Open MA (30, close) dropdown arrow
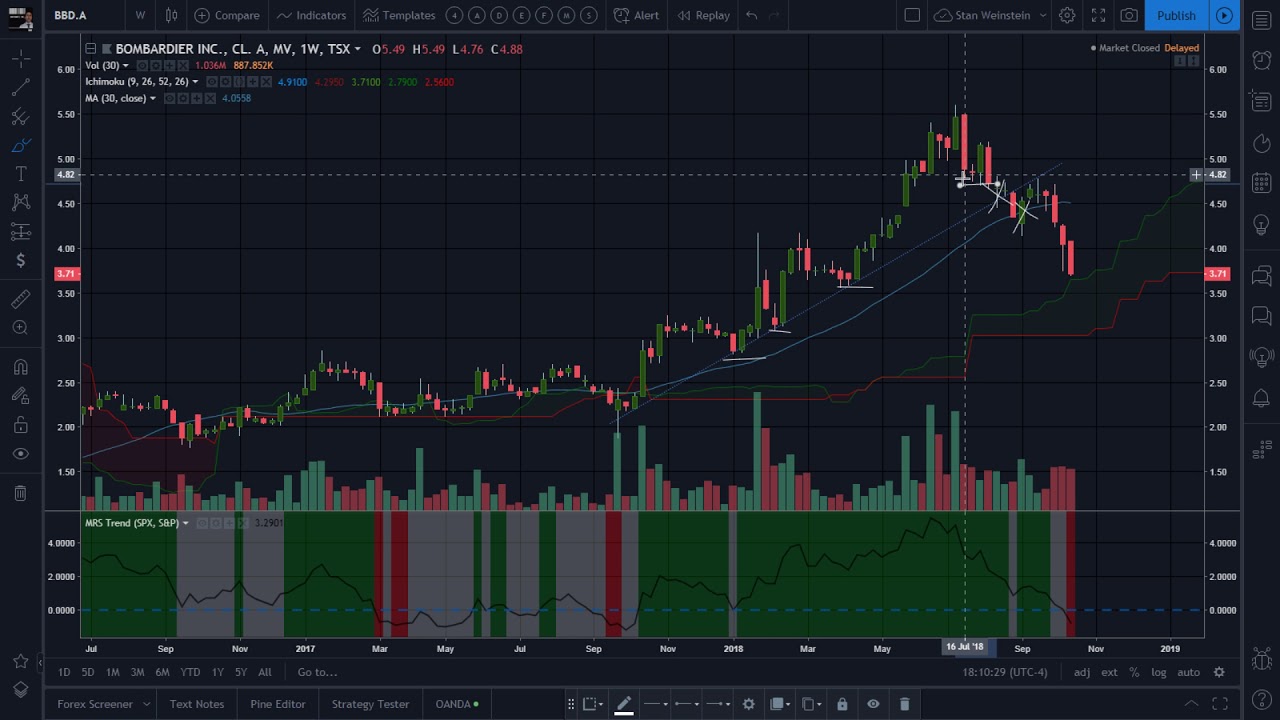 (153, 98)
